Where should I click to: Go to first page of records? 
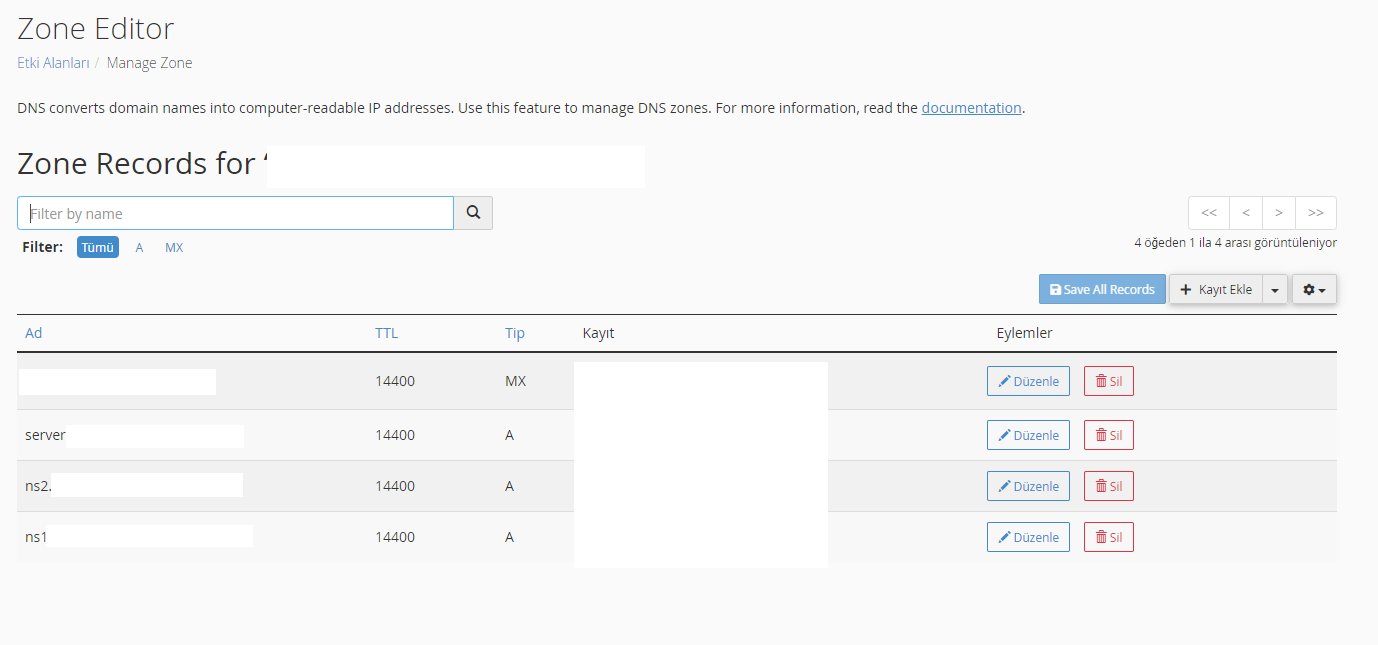pos(1209,213)
